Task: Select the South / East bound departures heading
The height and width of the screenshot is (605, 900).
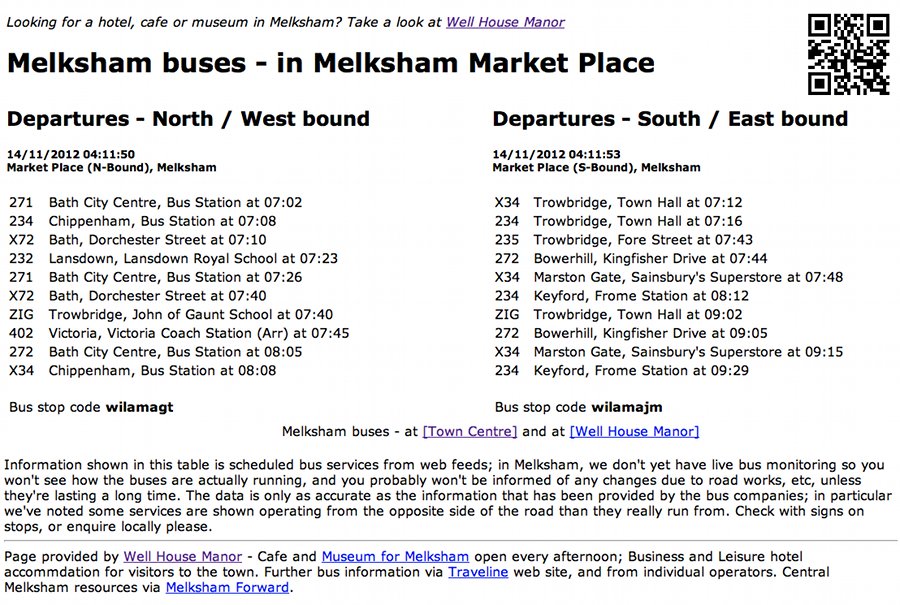Action: point(670,120)
